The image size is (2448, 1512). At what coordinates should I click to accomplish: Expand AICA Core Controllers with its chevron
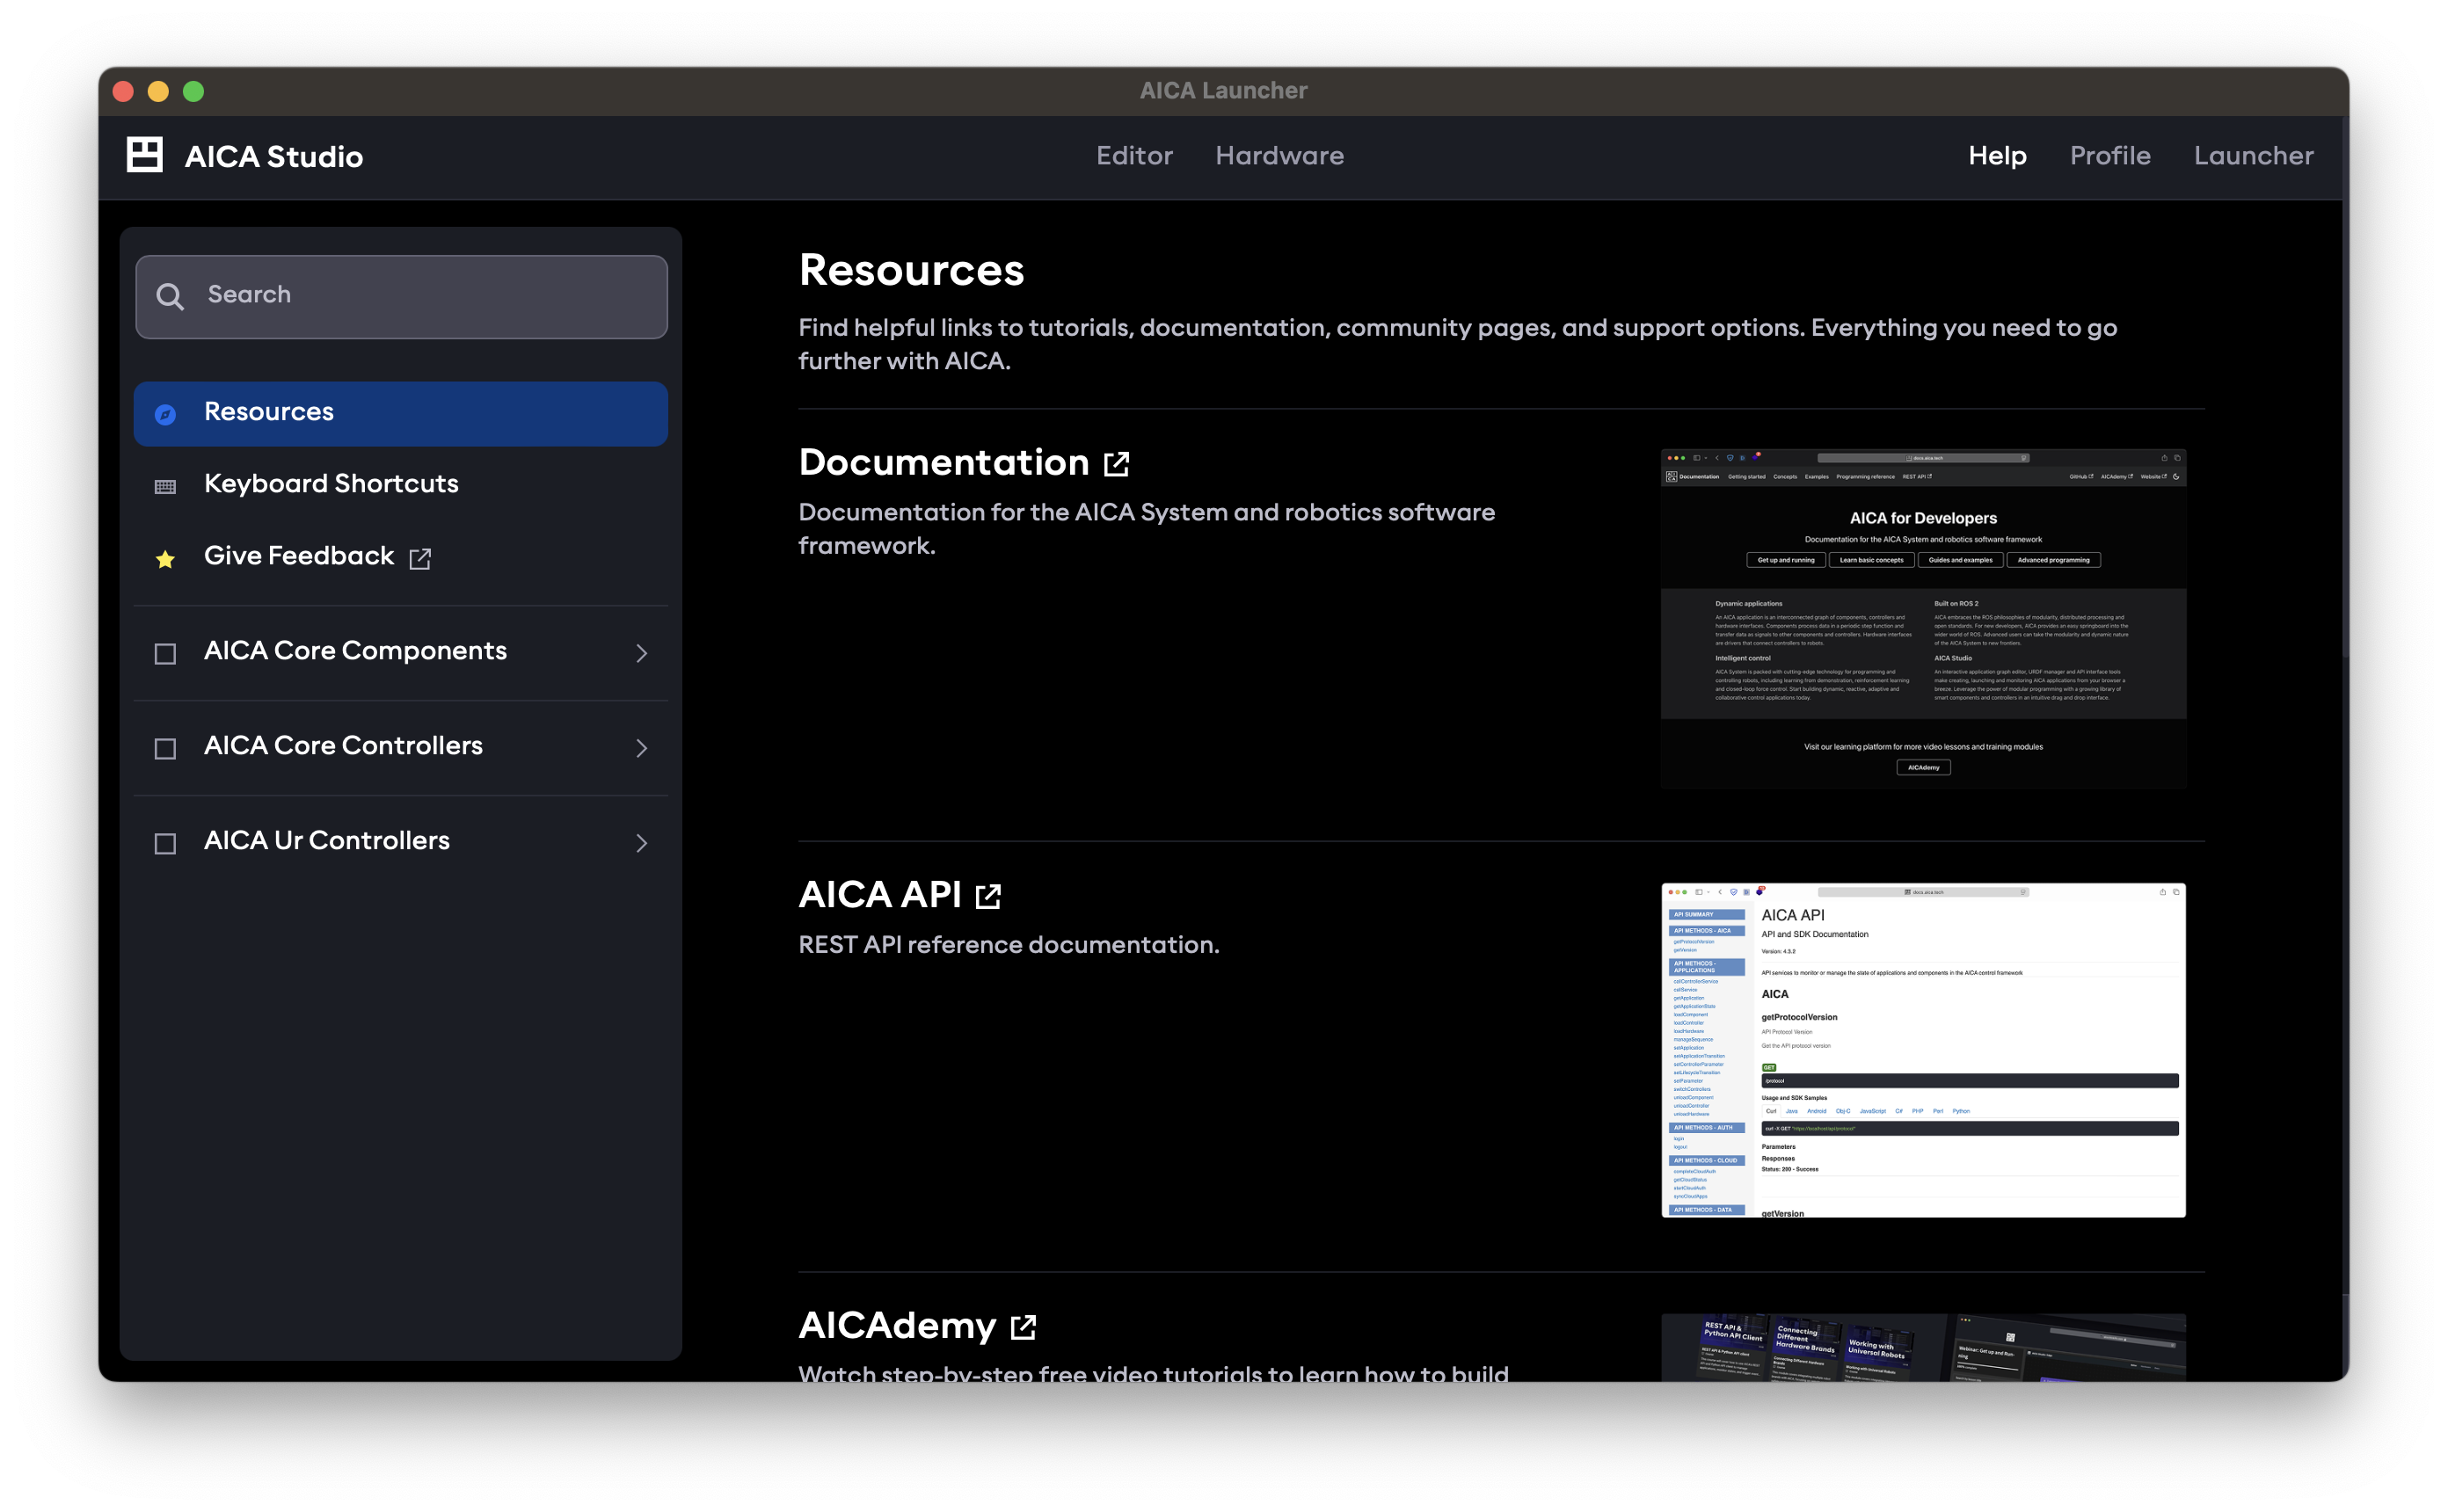coord(641,748)
